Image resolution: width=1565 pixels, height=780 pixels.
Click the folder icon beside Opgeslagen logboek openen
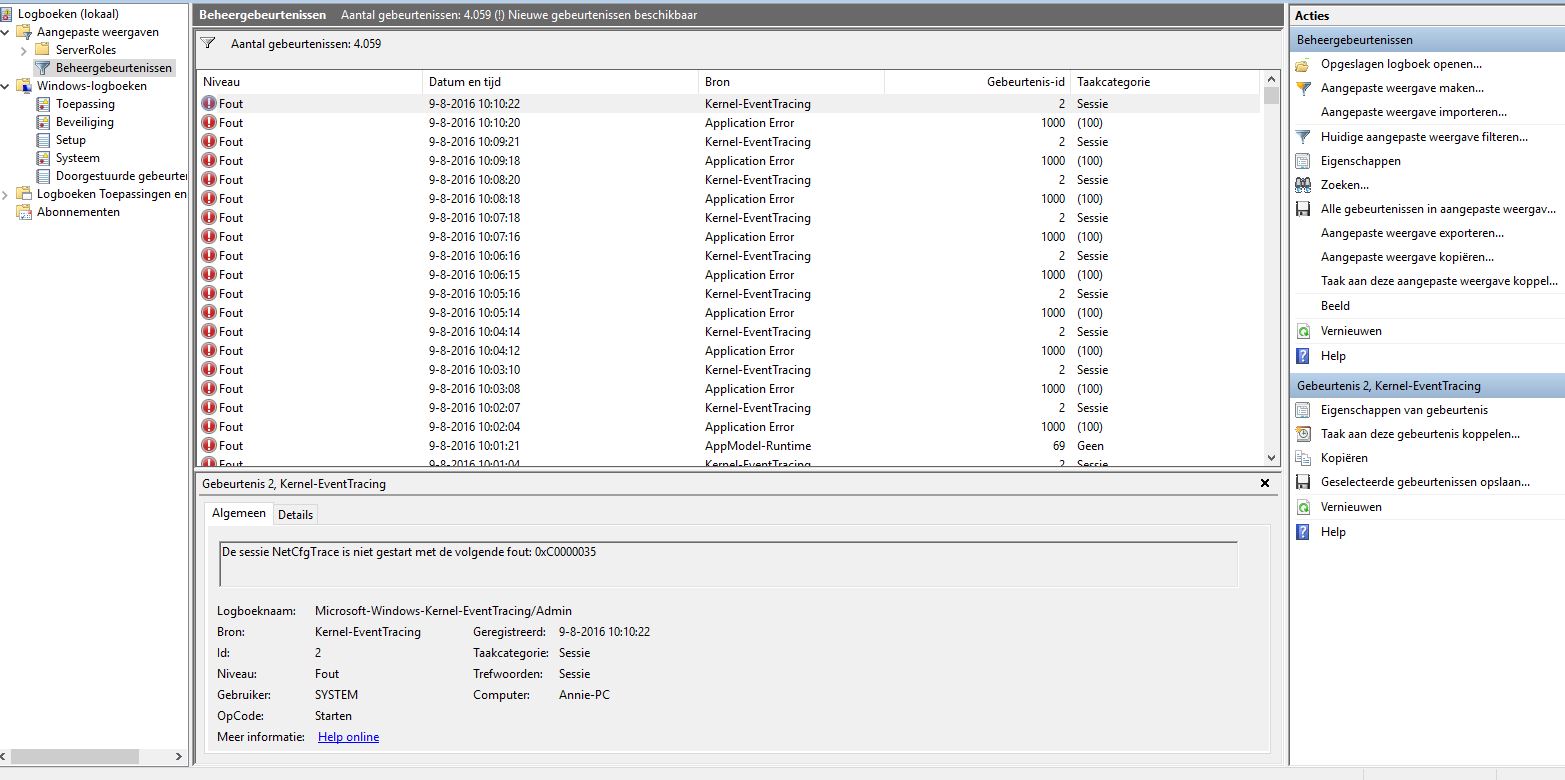click(1303, 64)
